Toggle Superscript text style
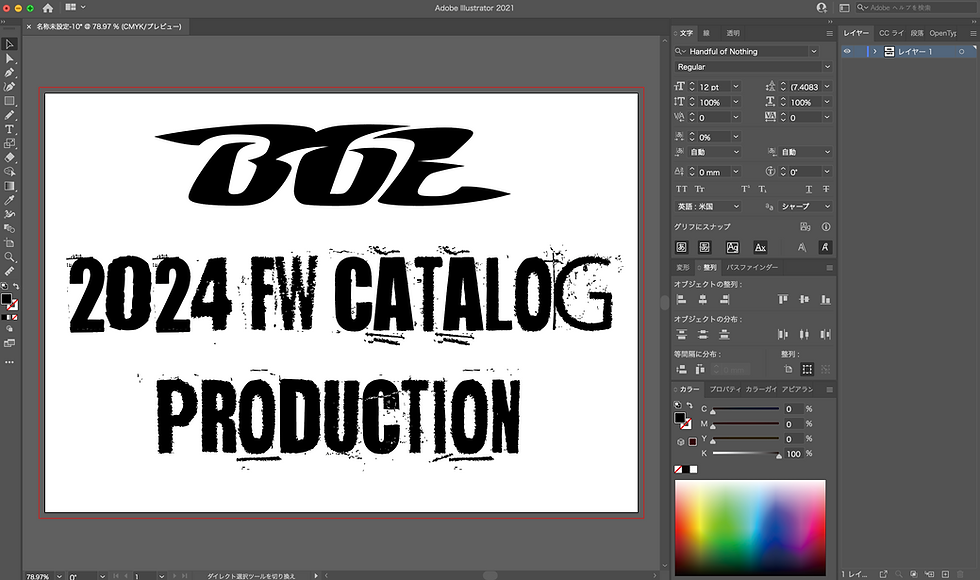 pos(745,189)
